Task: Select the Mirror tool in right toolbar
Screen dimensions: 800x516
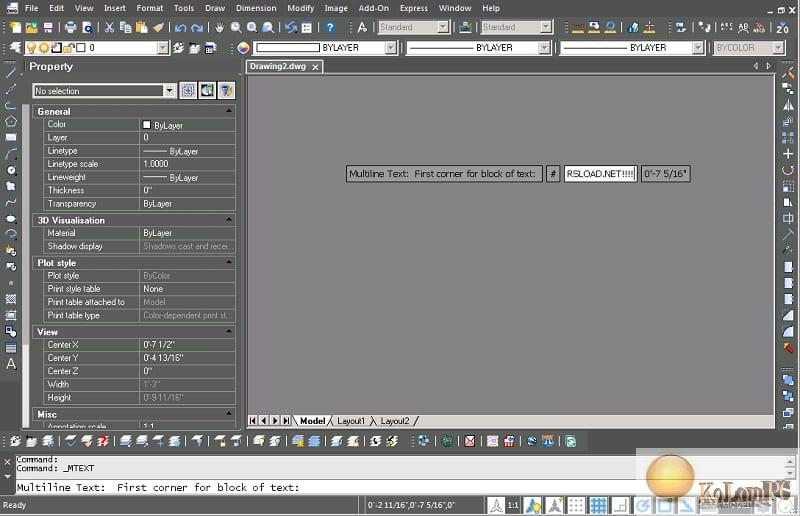Action: tap(788, 105)
